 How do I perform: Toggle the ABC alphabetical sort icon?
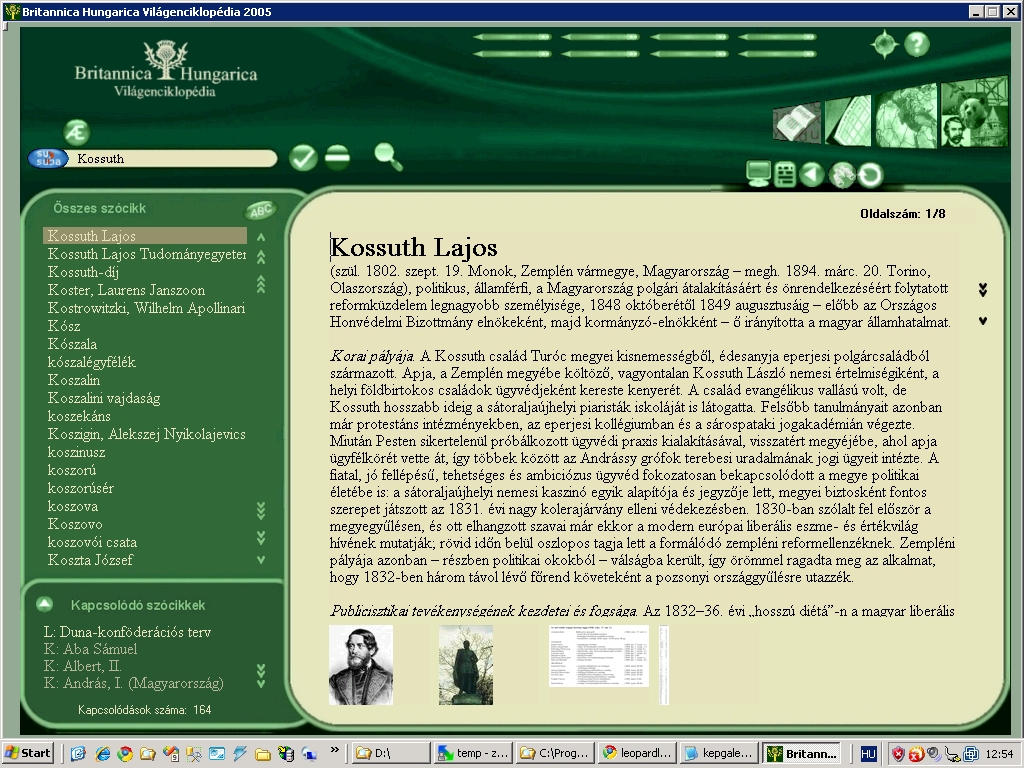(x=261, y=210)
